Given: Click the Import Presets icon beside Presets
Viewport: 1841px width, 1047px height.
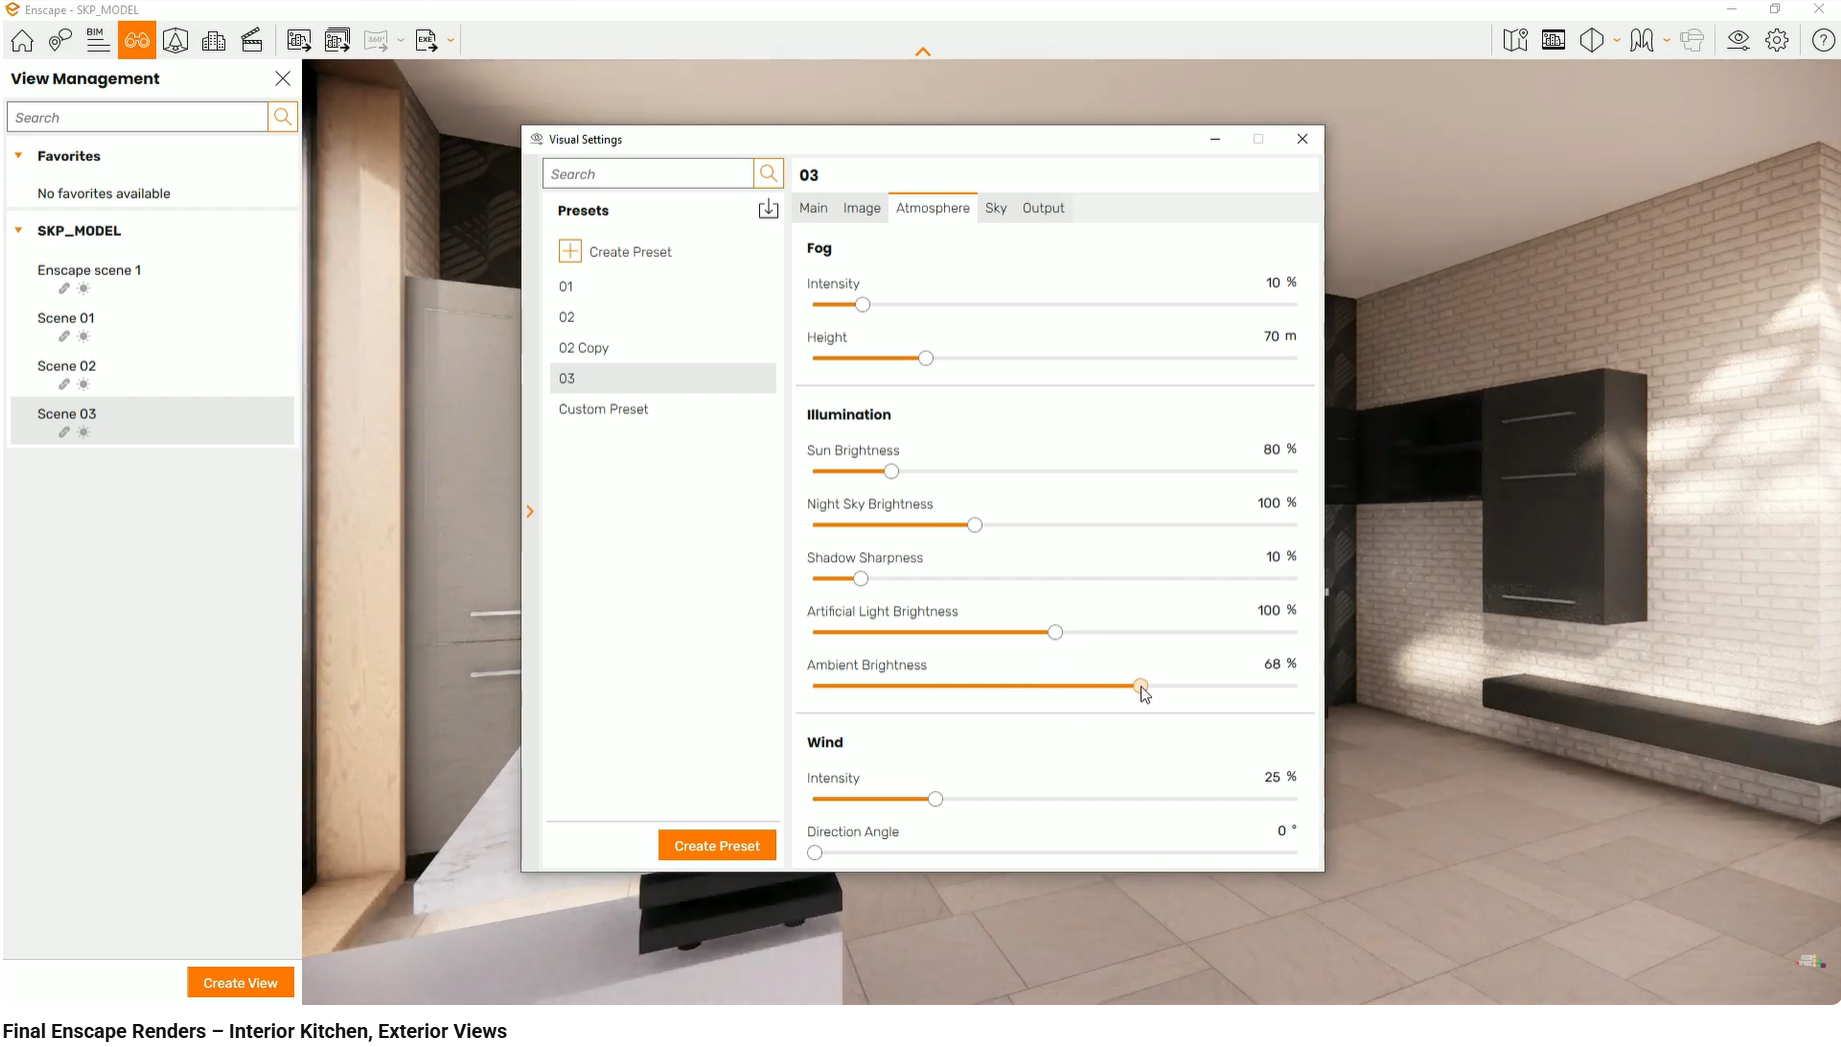Looking at the screenshot, I should coord(768,210).
